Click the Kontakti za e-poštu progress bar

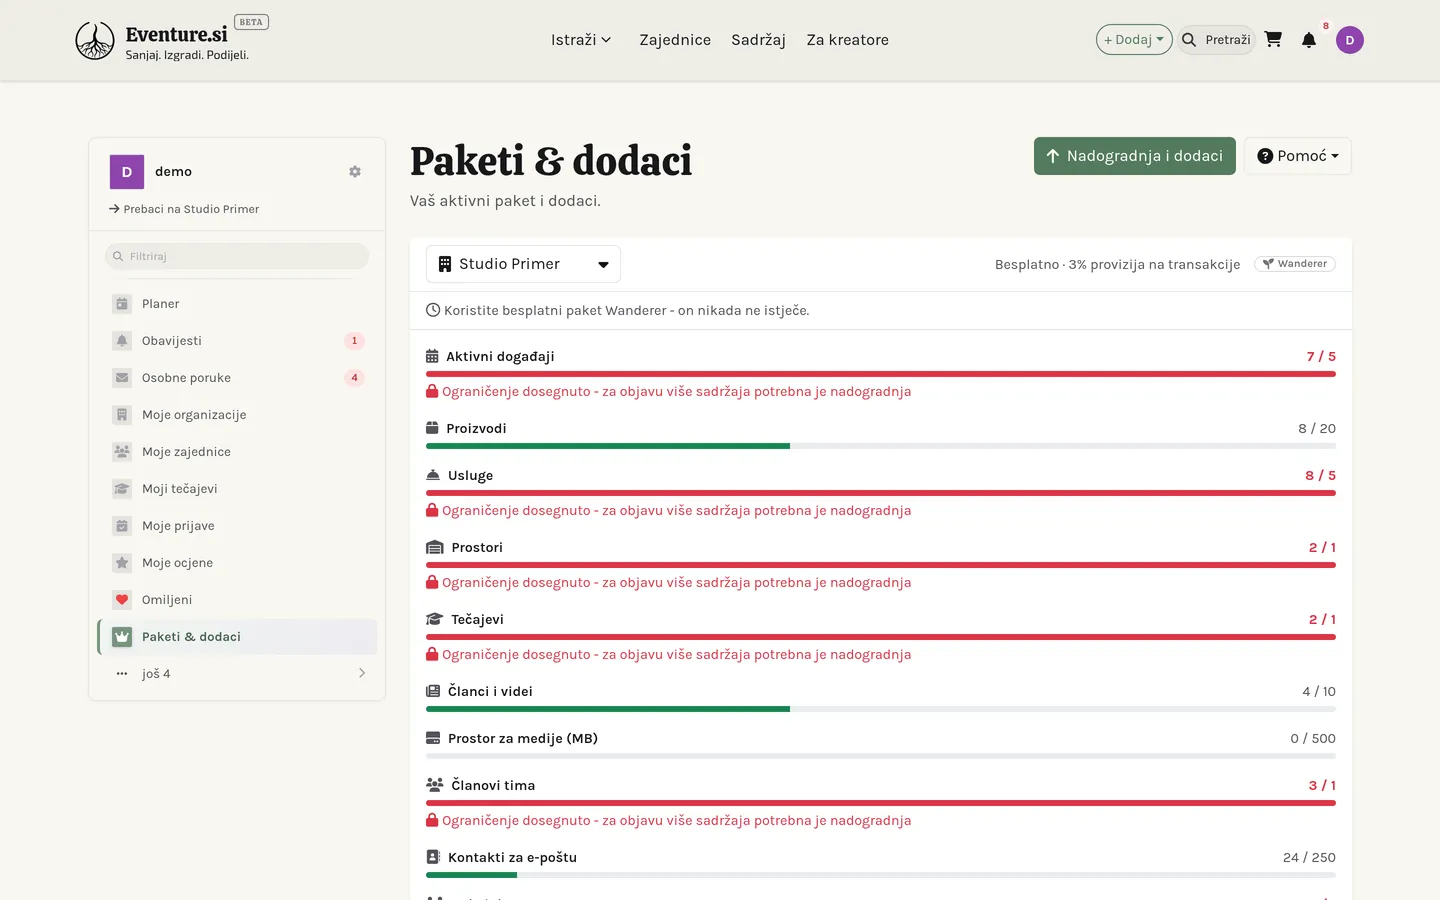coord(881,875)
